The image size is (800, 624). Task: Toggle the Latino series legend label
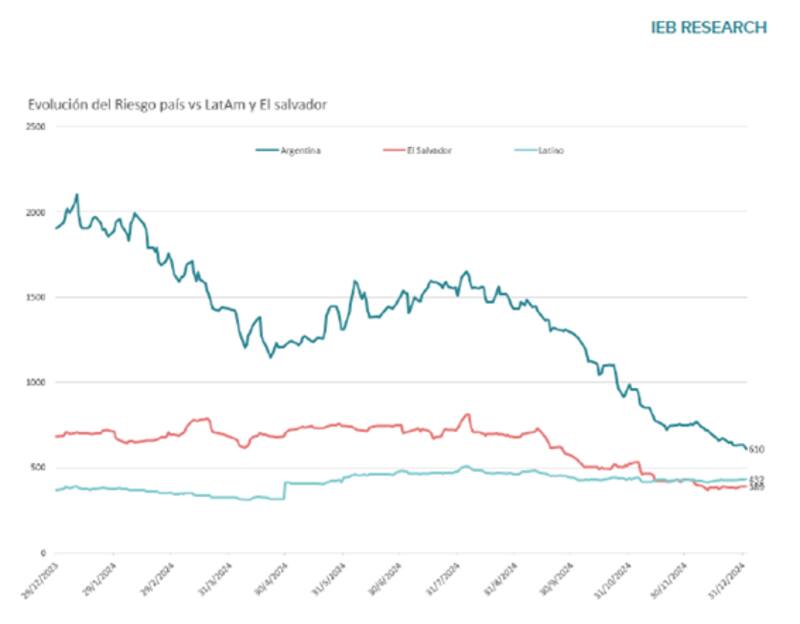[x=551, y=150]
